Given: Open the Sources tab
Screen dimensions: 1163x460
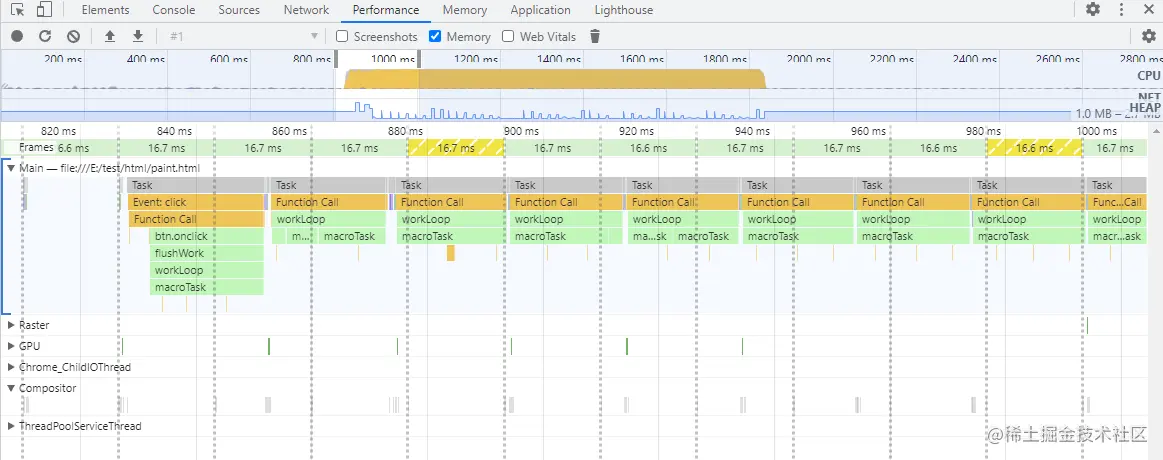Looking at the screenshot, I should coord(240,10).
